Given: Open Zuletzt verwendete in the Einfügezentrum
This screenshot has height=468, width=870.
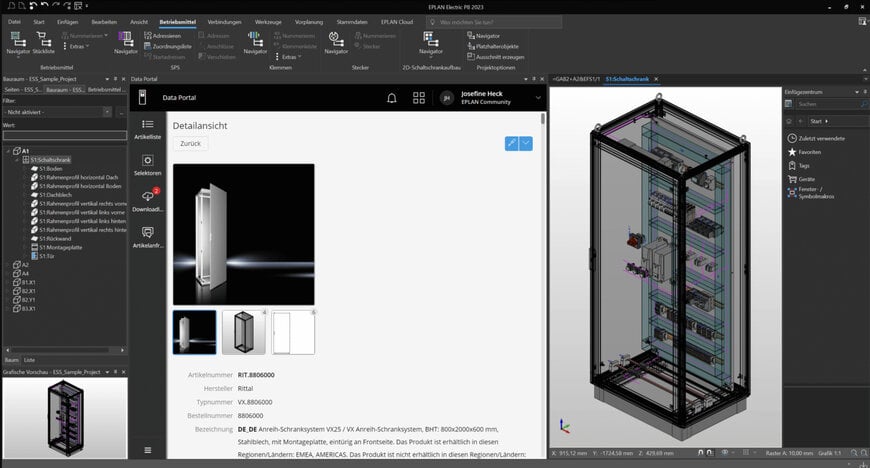Looking at the screenshot, I should 816,138.
